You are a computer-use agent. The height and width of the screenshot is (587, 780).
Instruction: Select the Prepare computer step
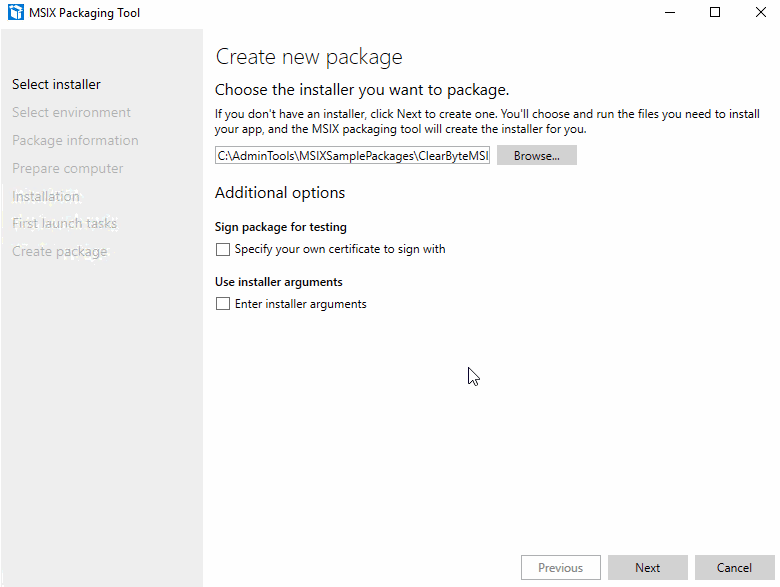coord(68,168)
